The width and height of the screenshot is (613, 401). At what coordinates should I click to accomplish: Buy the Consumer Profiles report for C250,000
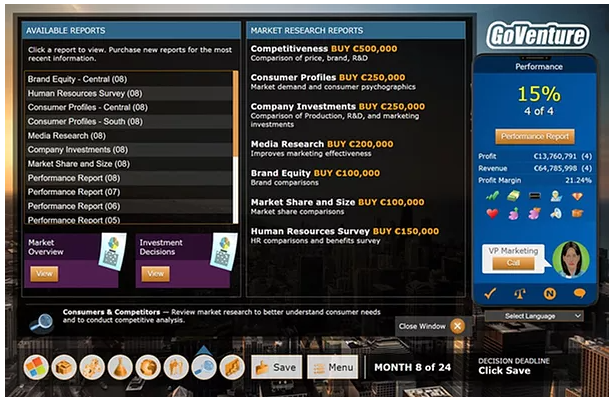[x=372, y=77]
